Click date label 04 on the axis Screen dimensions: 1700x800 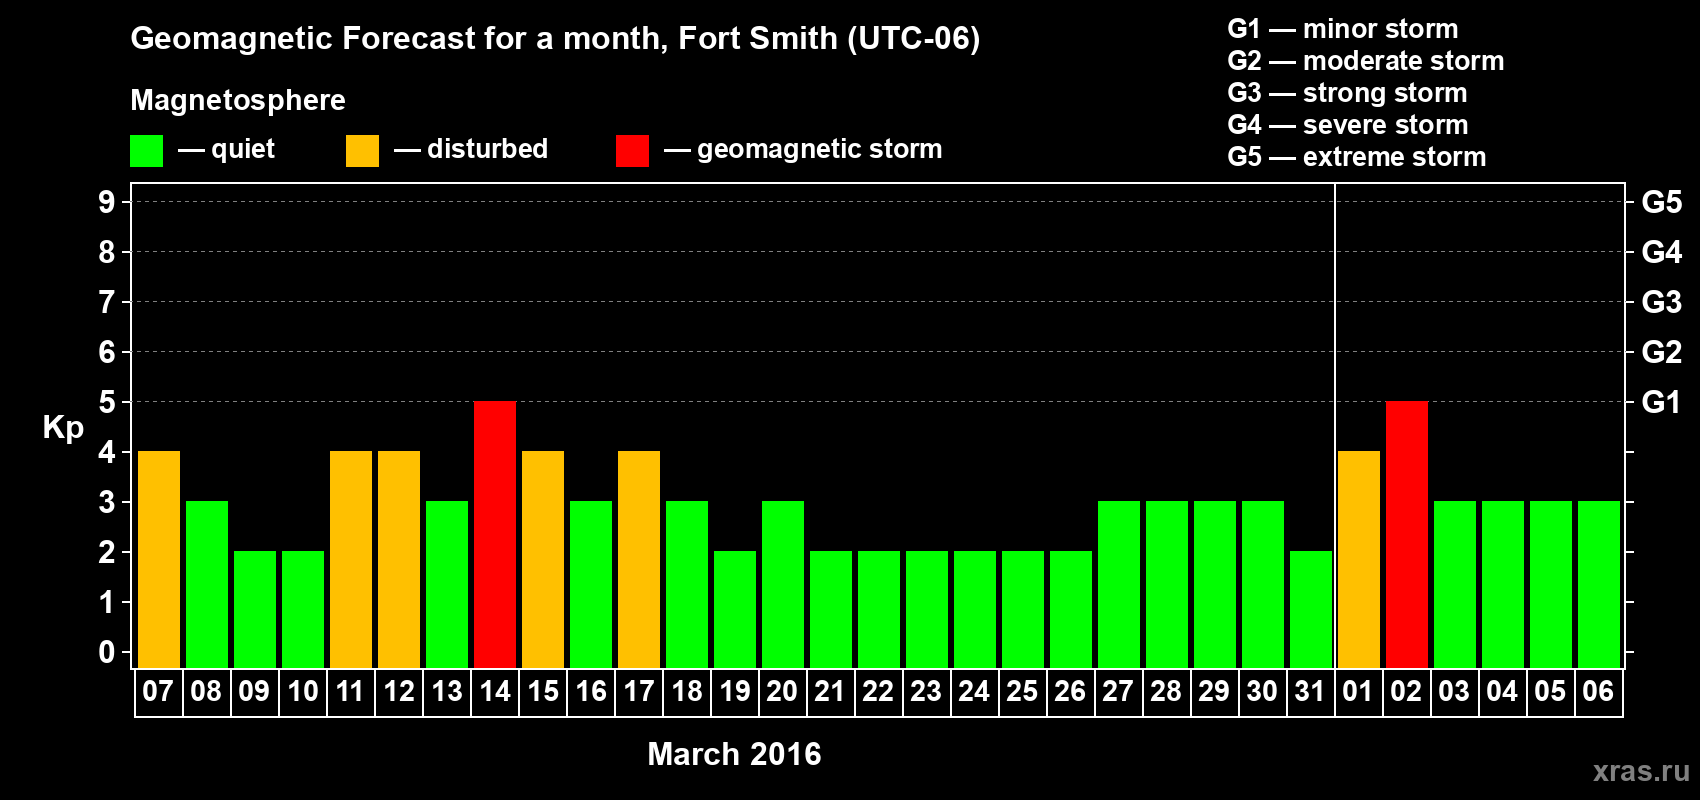1502,691
